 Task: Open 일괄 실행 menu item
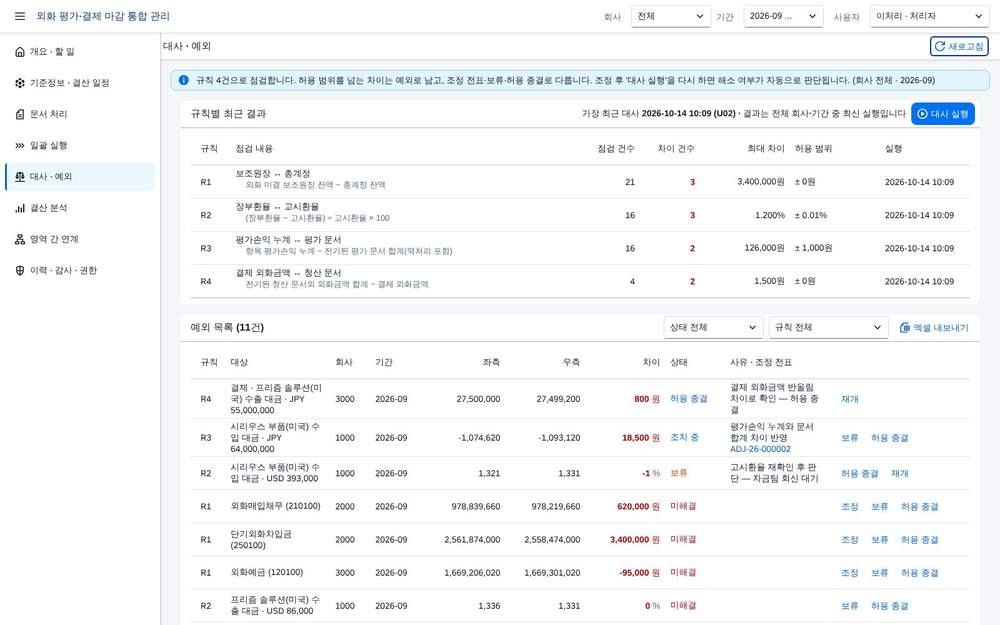(x=80, y=145)
